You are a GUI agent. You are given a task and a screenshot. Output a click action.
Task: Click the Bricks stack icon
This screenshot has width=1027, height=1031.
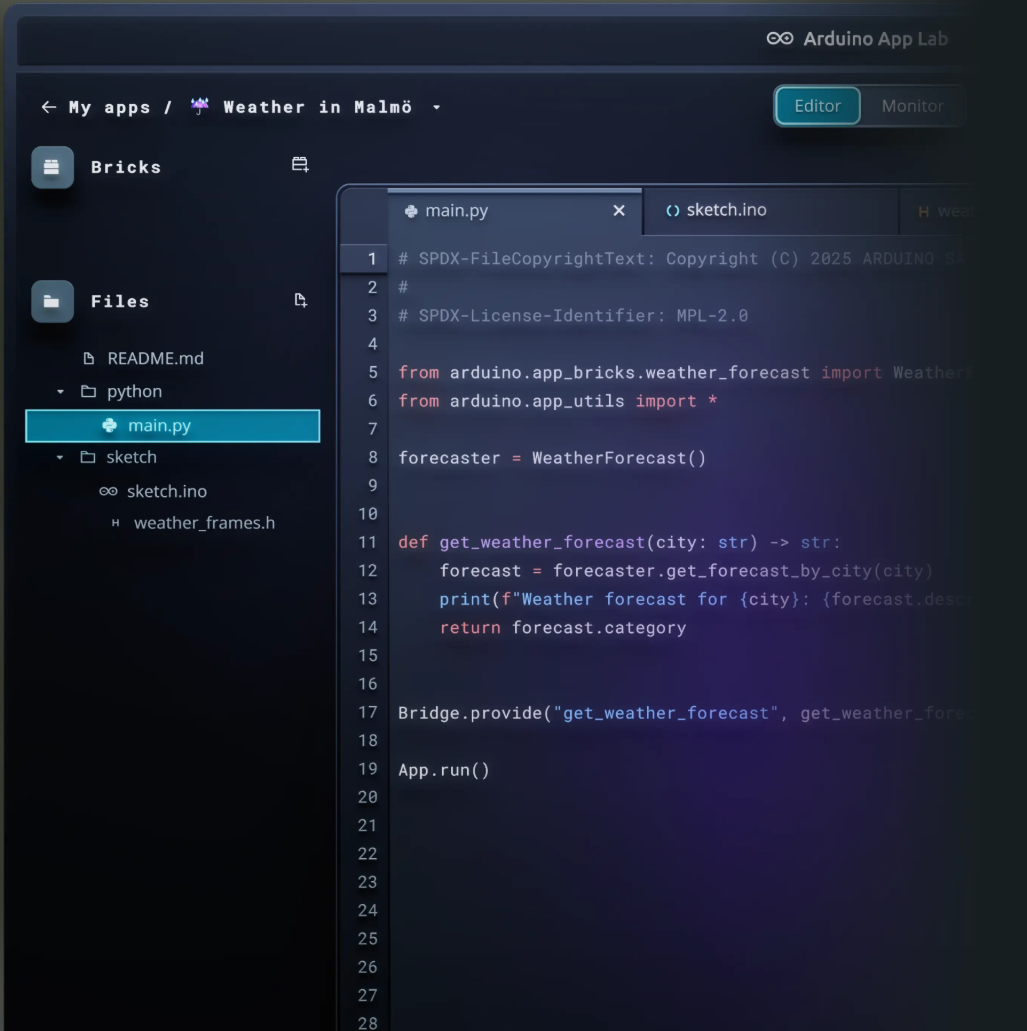pos(52,167)
